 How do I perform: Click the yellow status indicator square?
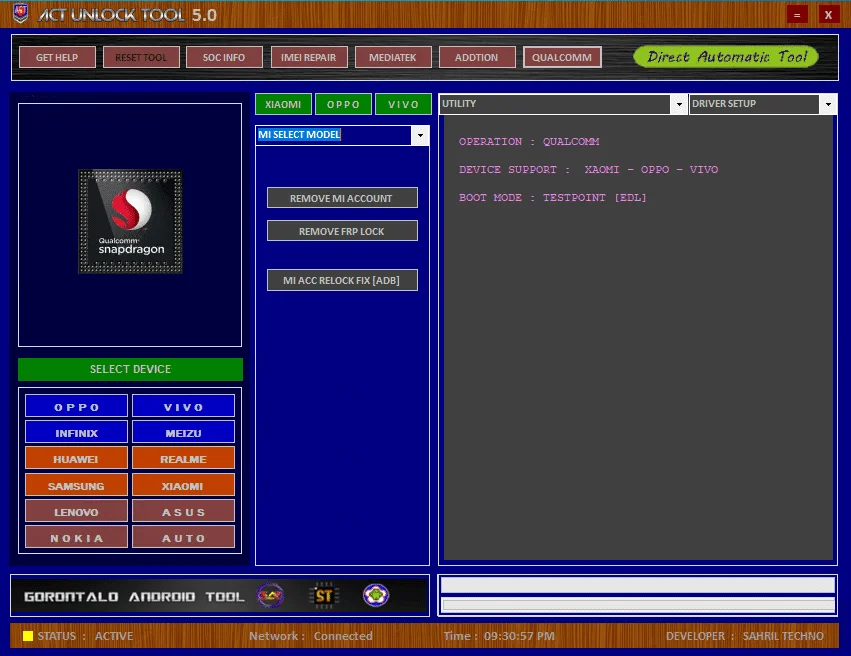click(28, 636)
